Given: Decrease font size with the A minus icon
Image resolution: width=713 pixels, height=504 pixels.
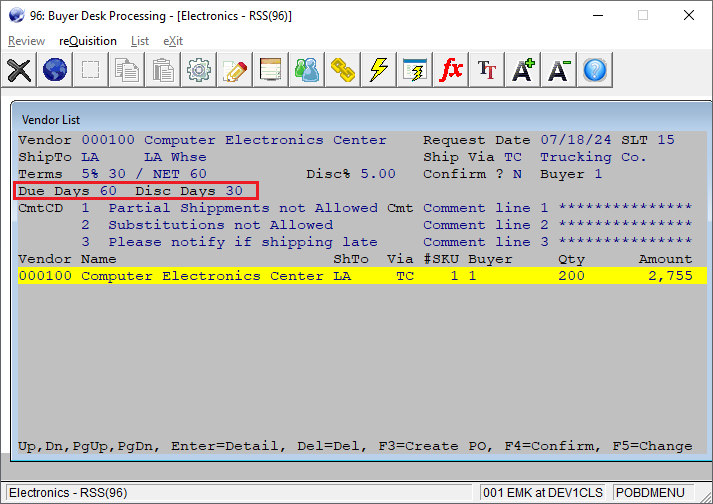Looking at the screenshot, I should coord(558,70).
